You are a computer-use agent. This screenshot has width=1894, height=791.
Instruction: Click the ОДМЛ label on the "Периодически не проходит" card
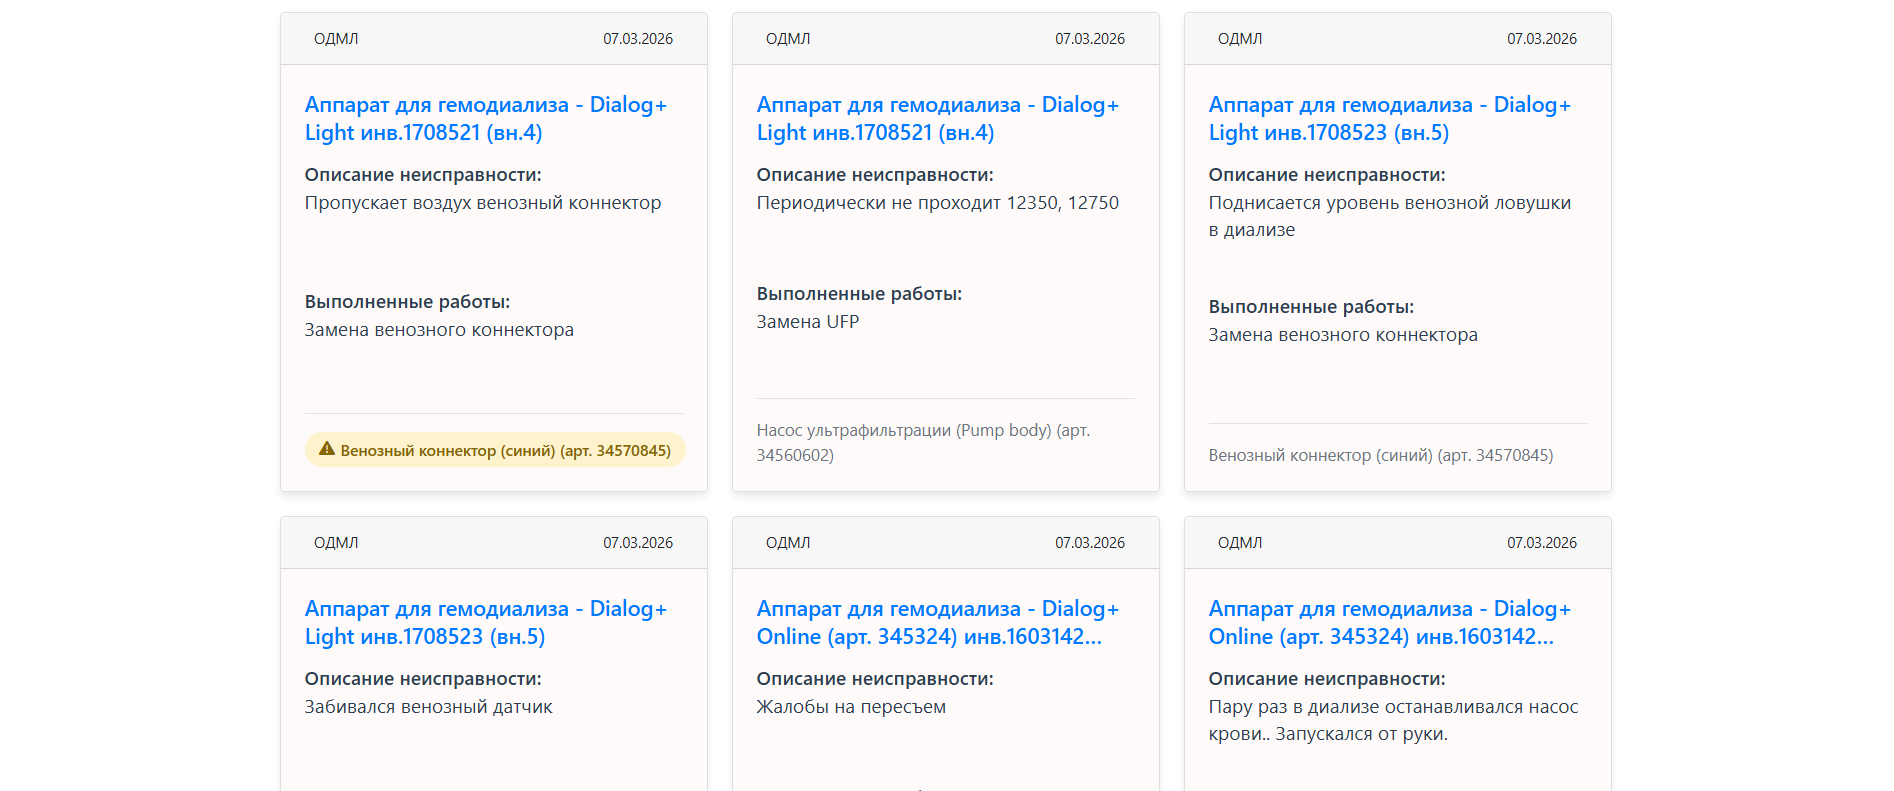tap(788, 39)
